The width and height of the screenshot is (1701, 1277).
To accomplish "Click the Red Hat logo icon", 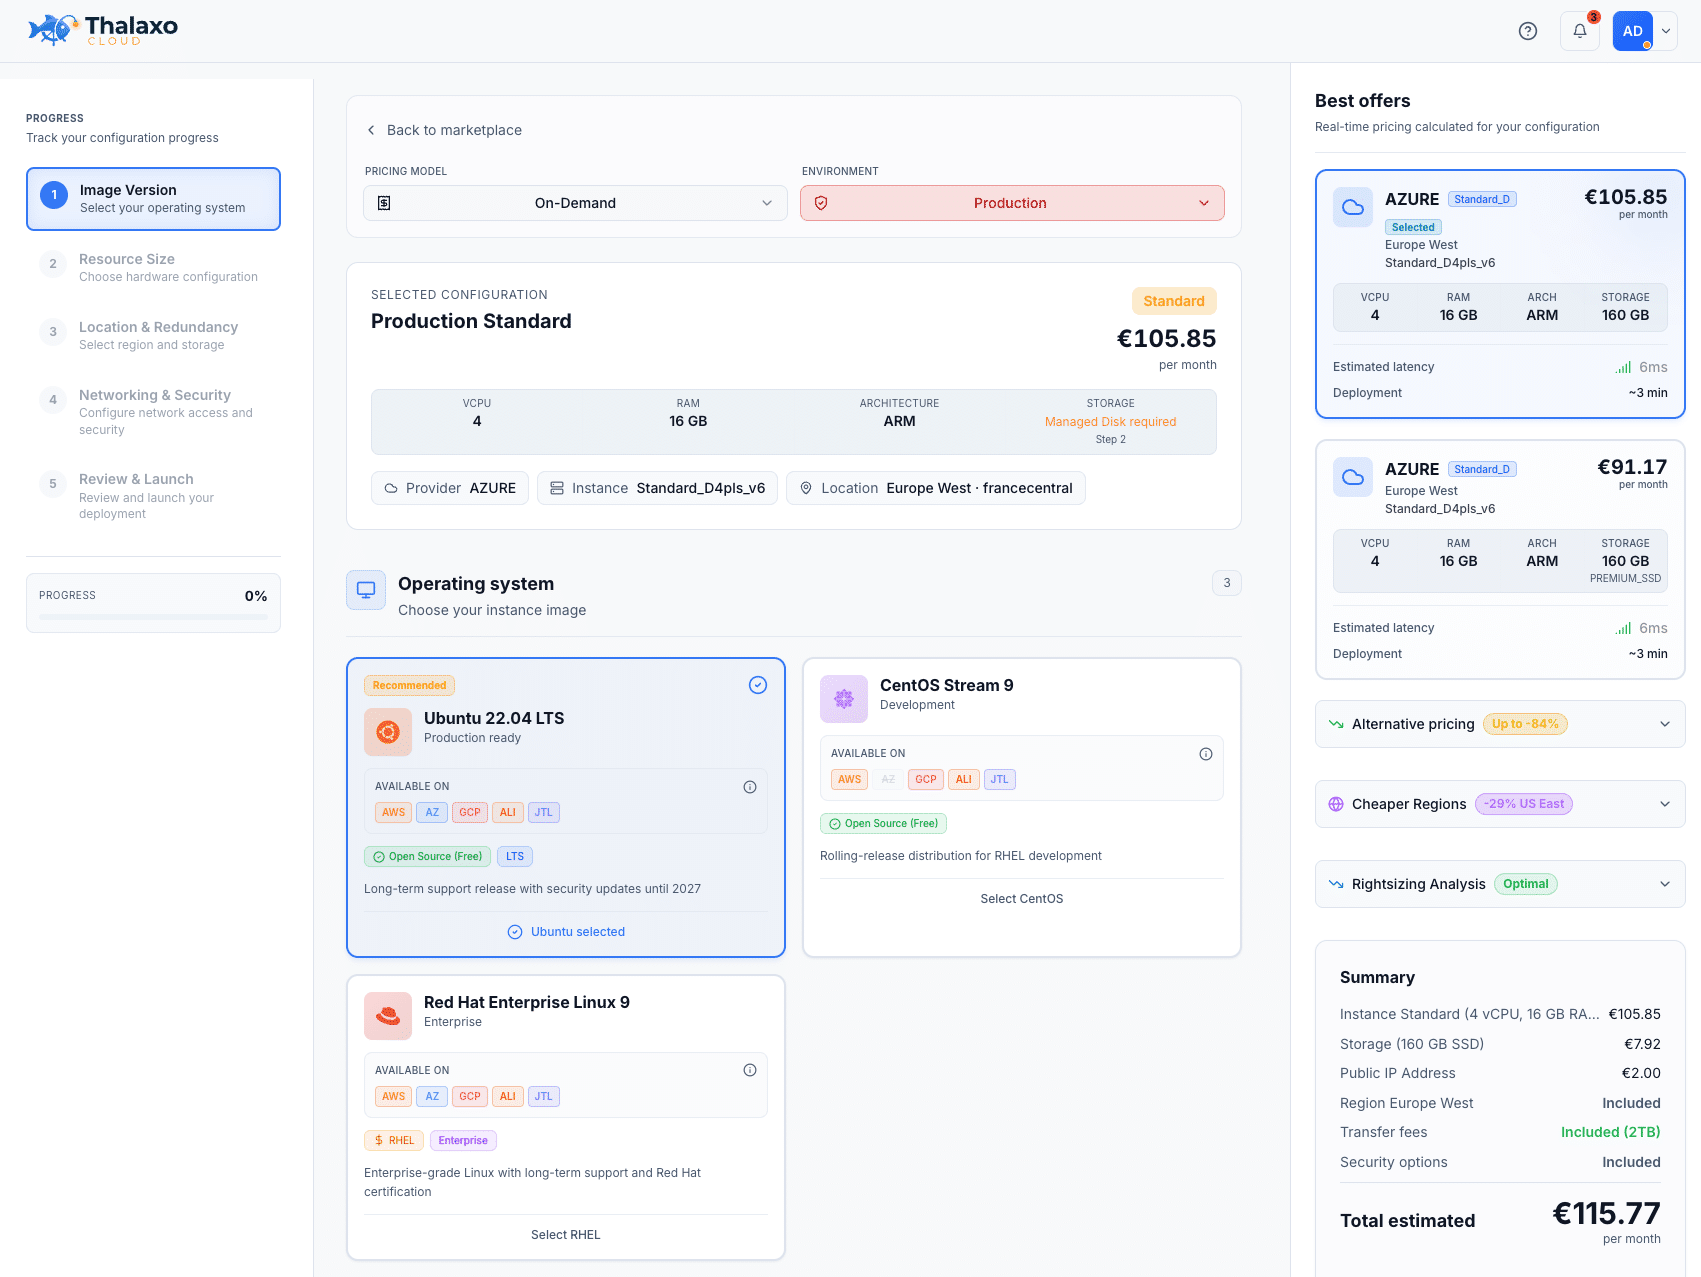I will (x=388, y=1016).
